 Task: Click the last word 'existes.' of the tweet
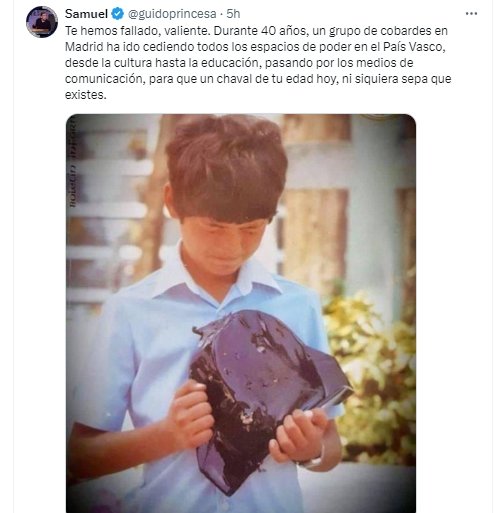coord(86,95)
